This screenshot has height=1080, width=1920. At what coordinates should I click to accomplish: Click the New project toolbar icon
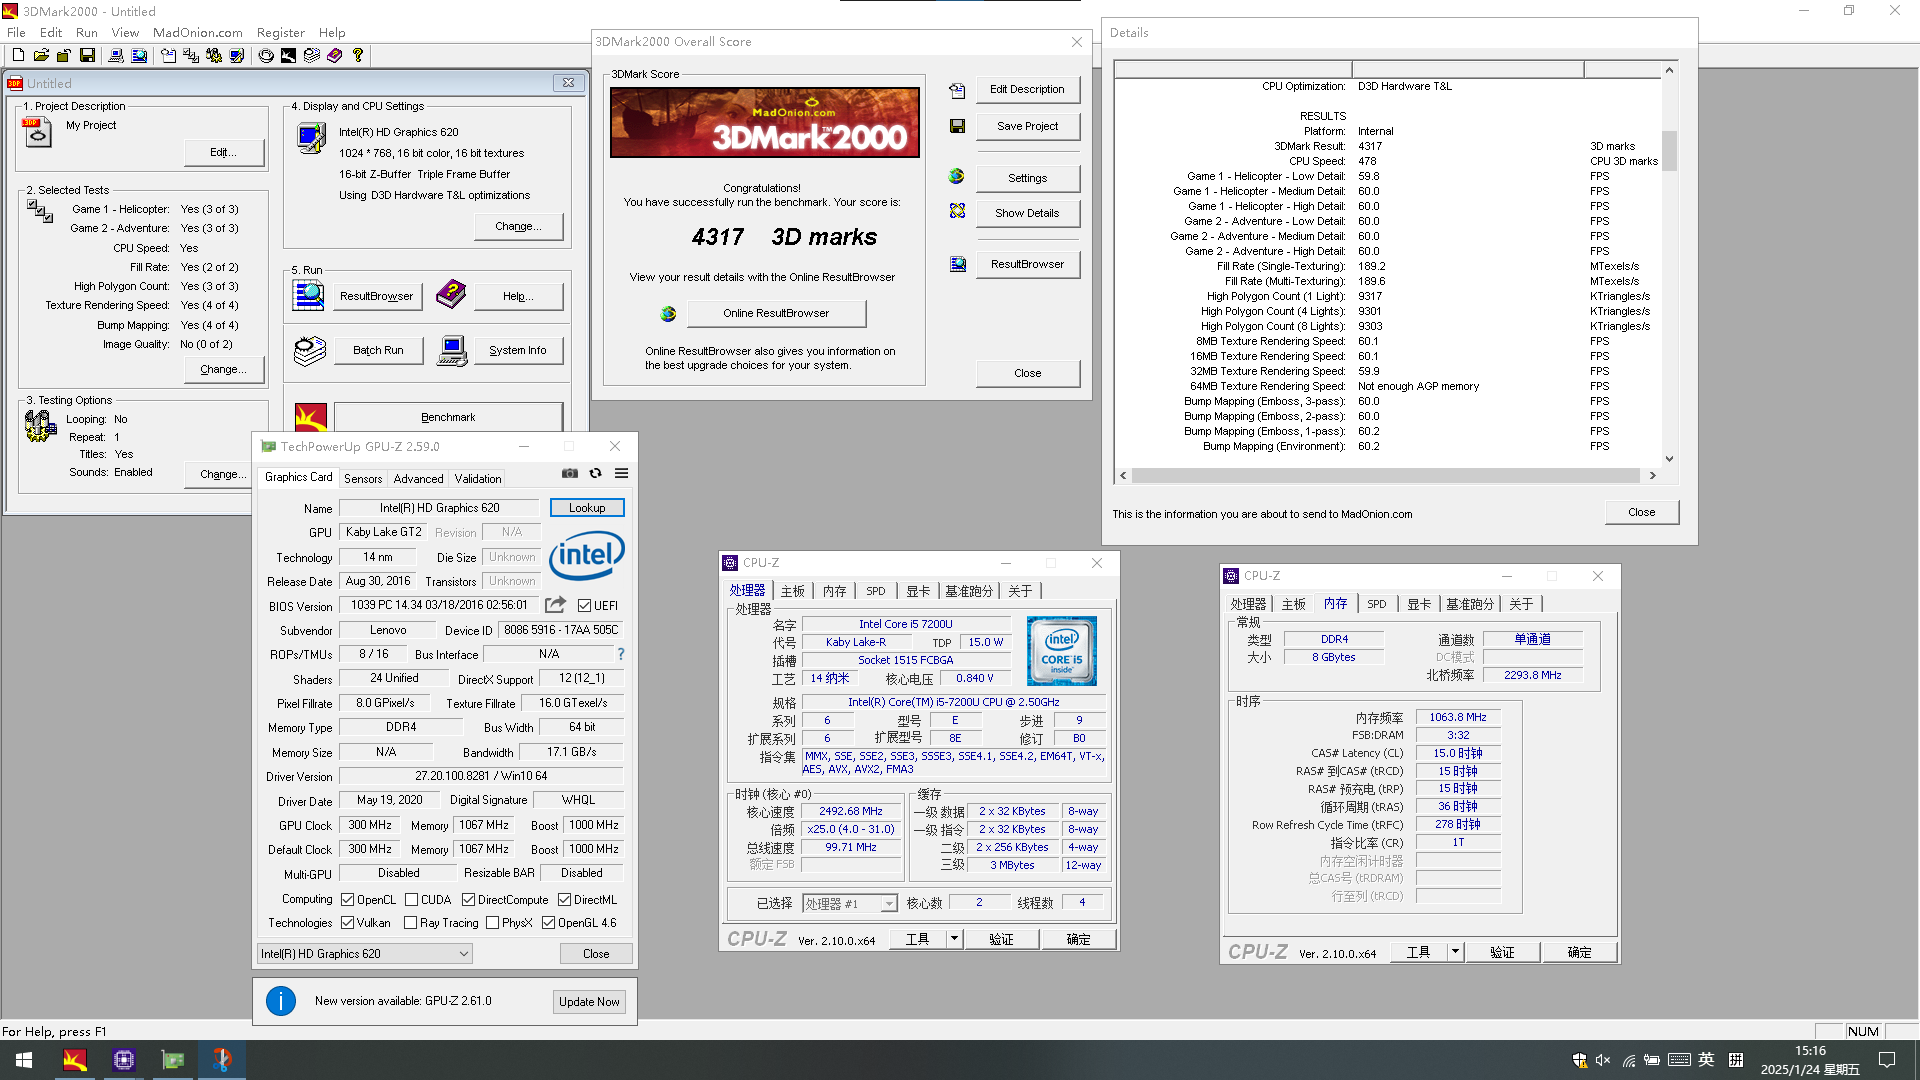click(x=18, y=56)
